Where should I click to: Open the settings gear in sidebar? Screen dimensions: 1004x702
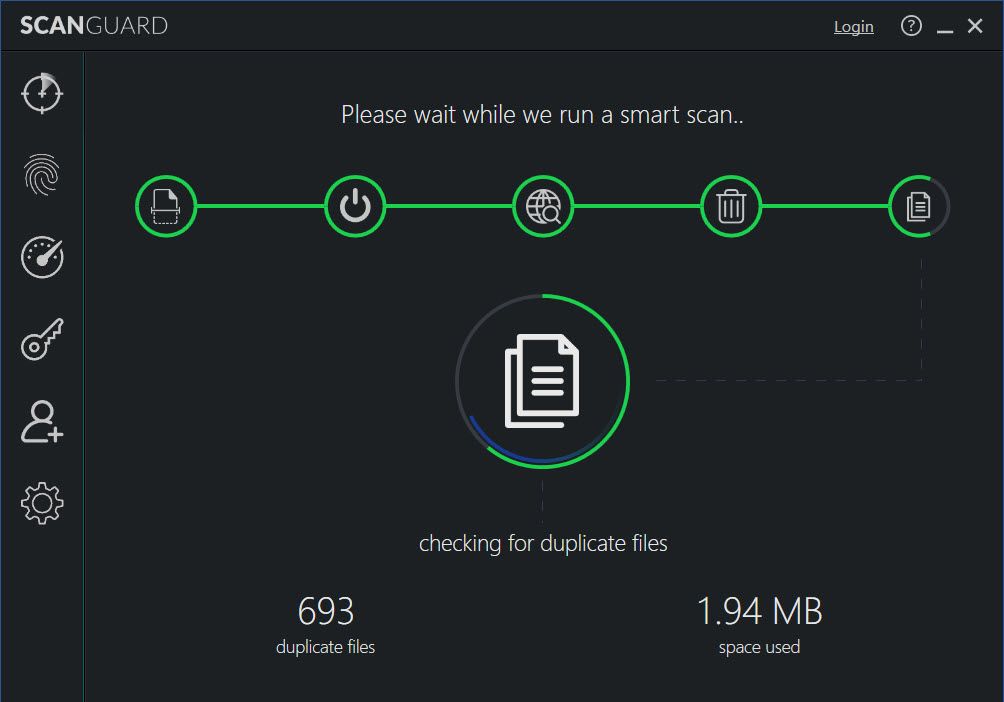coord(41,504)
